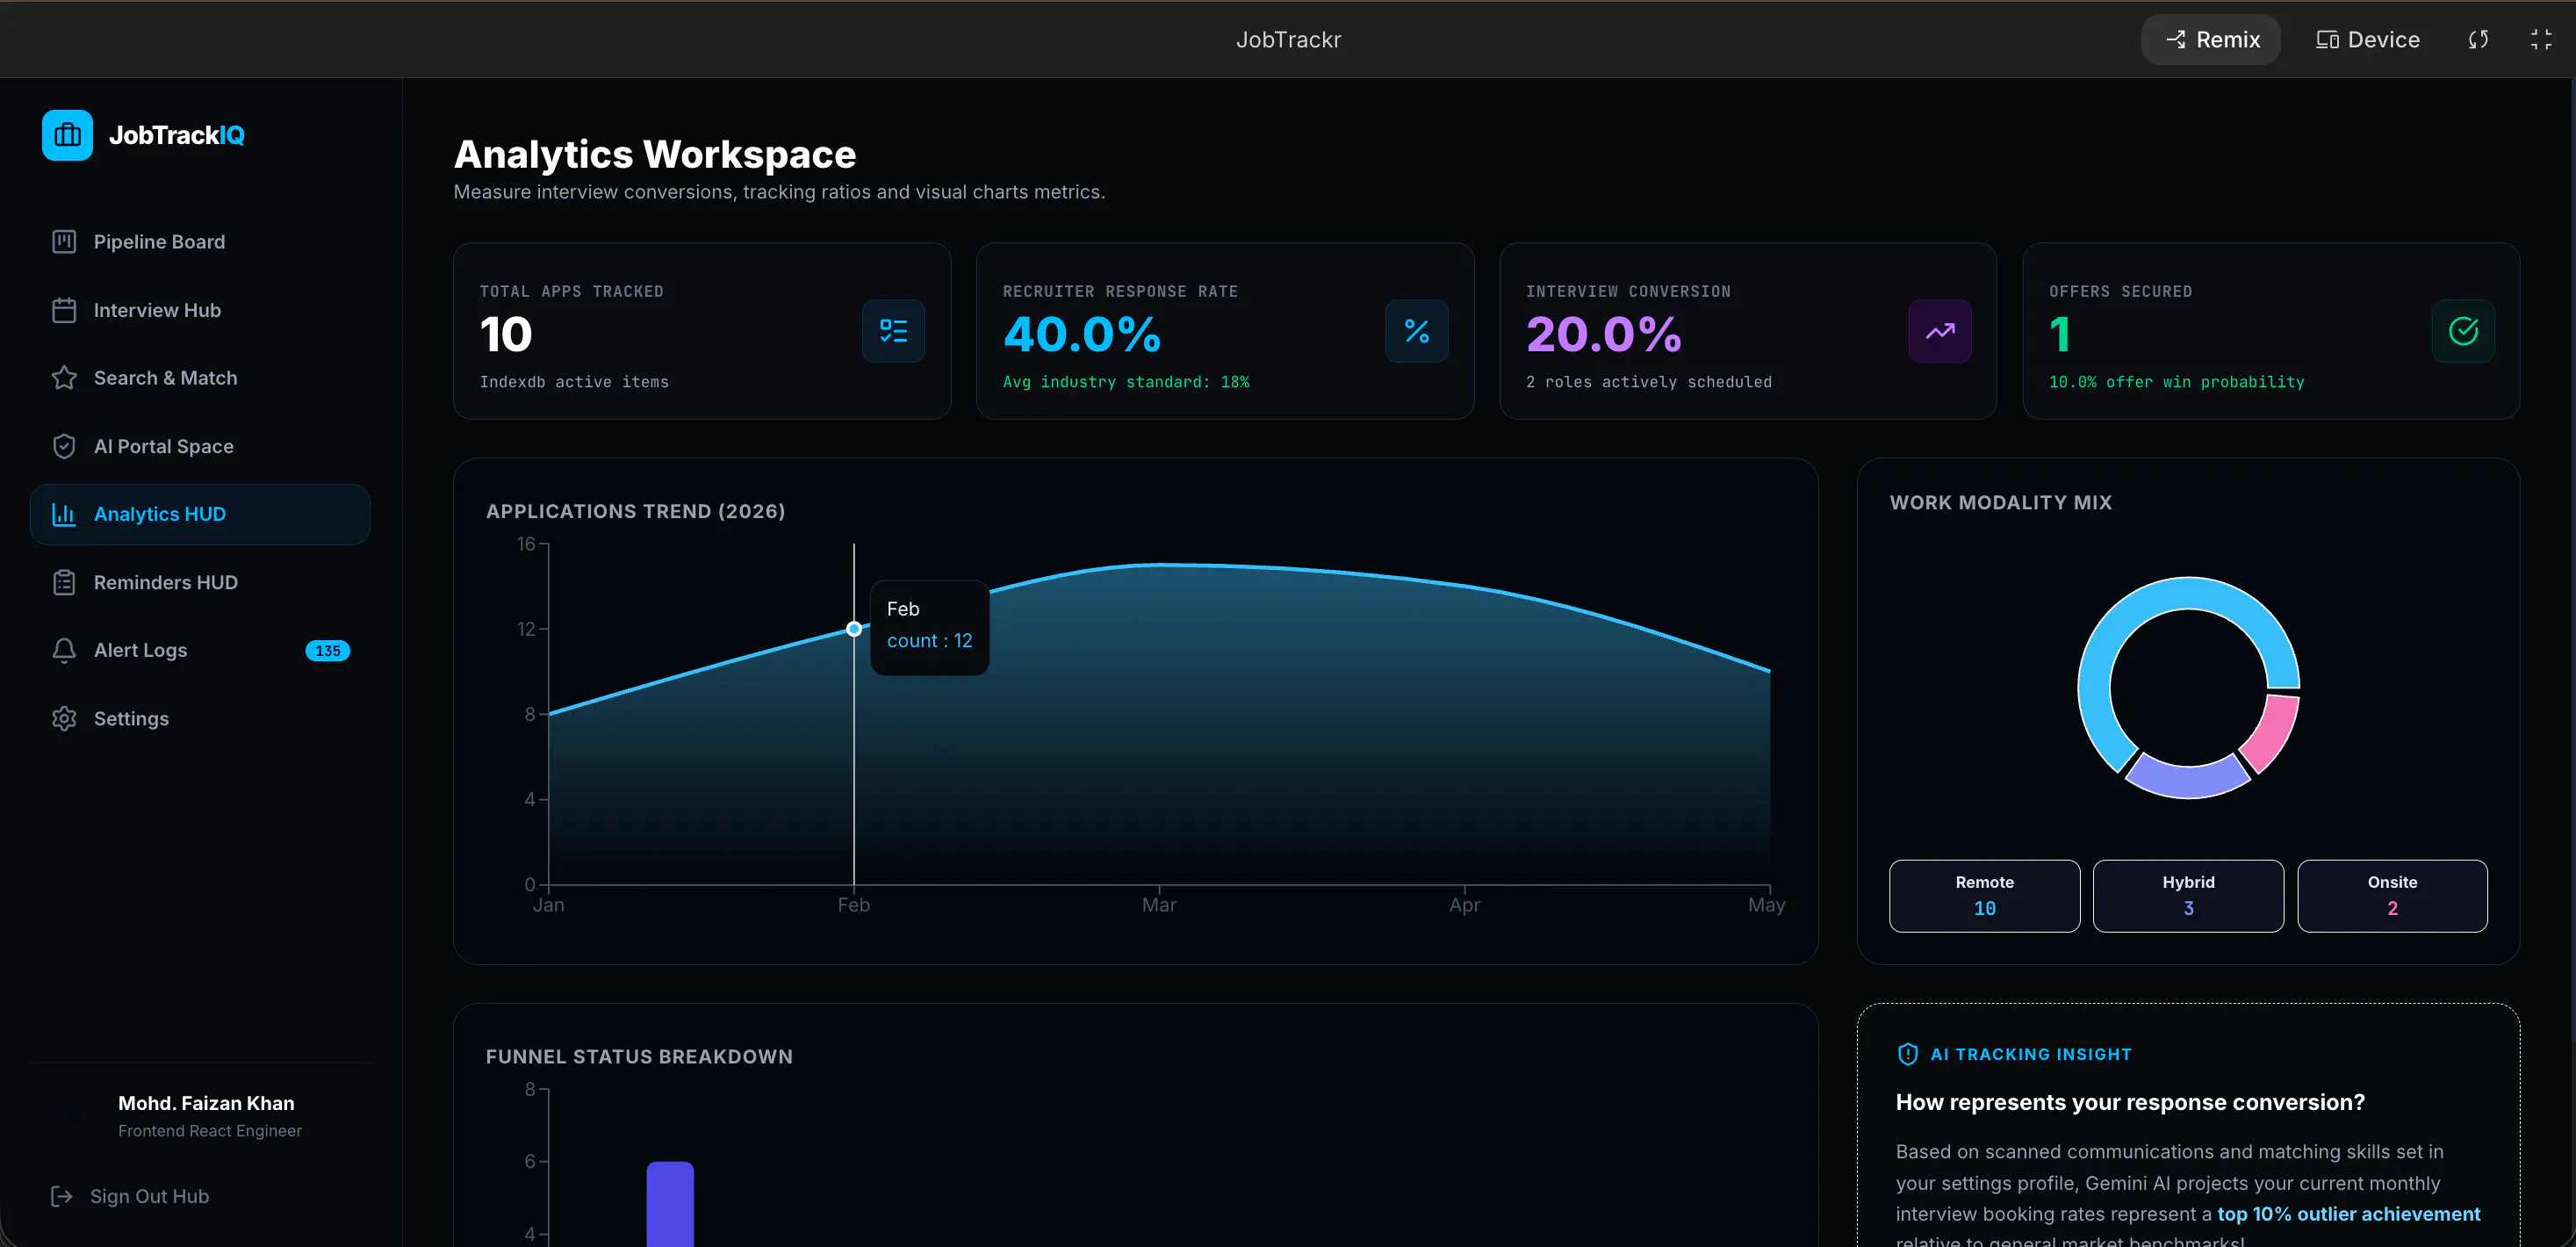Click the purple funnel status bar

tap(670, 1204)
